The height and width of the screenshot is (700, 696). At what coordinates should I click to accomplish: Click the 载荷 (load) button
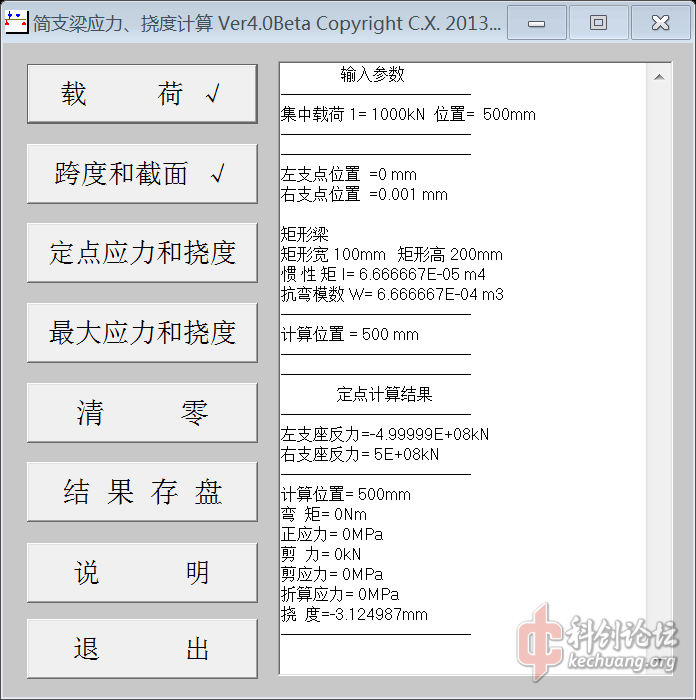(141, 95)
